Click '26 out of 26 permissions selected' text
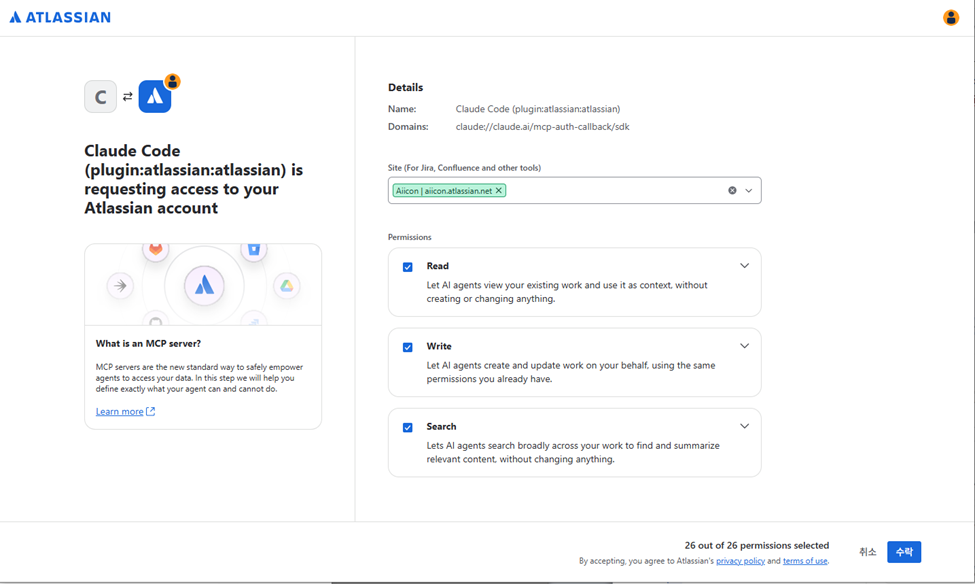This screenshot has height=584, width=975. (x=757, y=545)
